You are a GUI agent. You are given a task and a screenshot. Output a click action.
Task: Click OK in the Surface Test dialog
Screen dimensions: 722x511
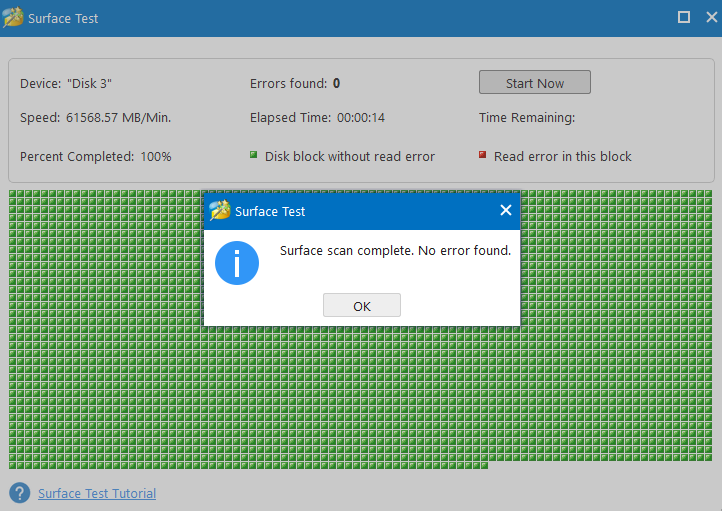click(x=361, y=305)
